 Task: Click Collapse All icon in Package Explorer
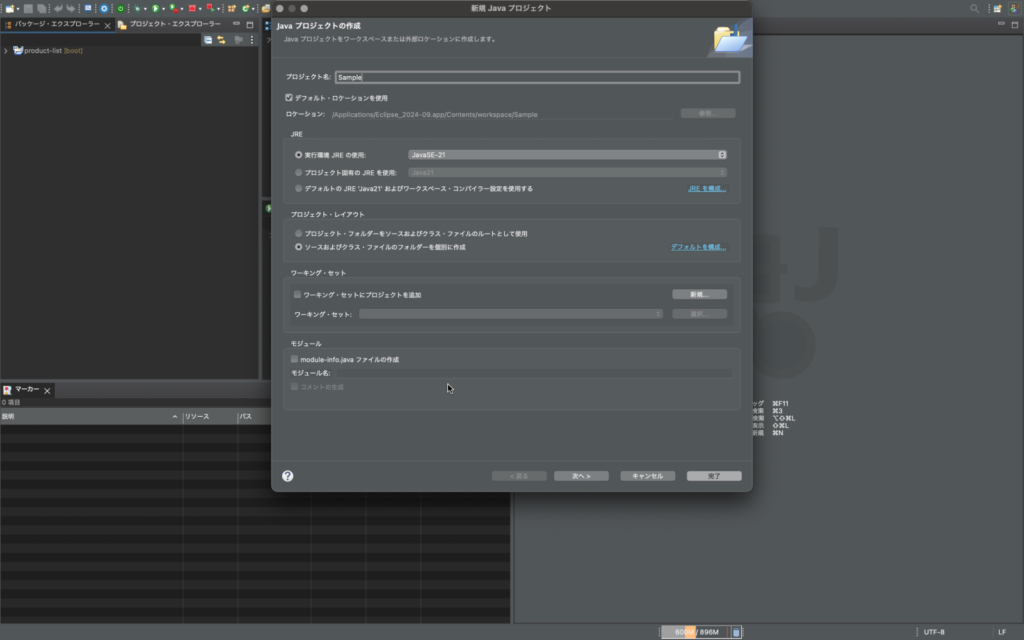coord(208,40)
